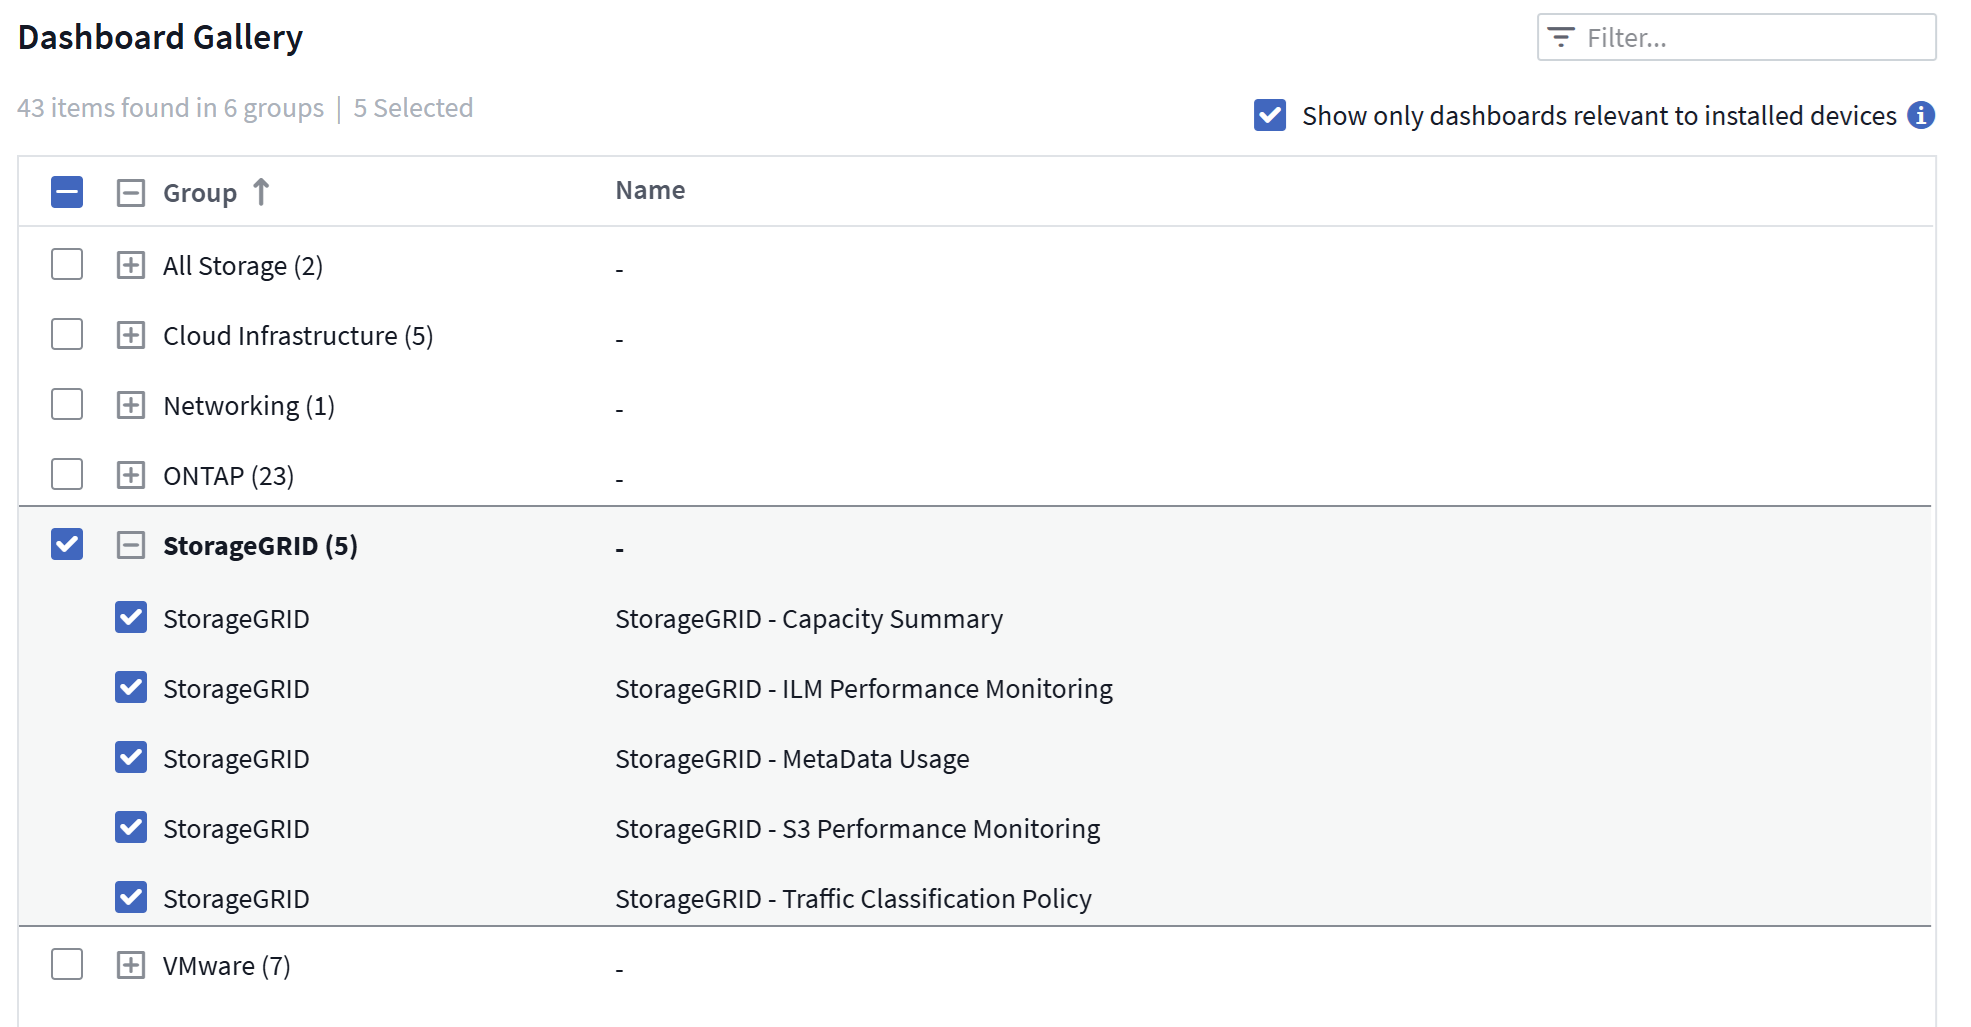Select the ONTAP group checkbox

(x=67, y=474)
